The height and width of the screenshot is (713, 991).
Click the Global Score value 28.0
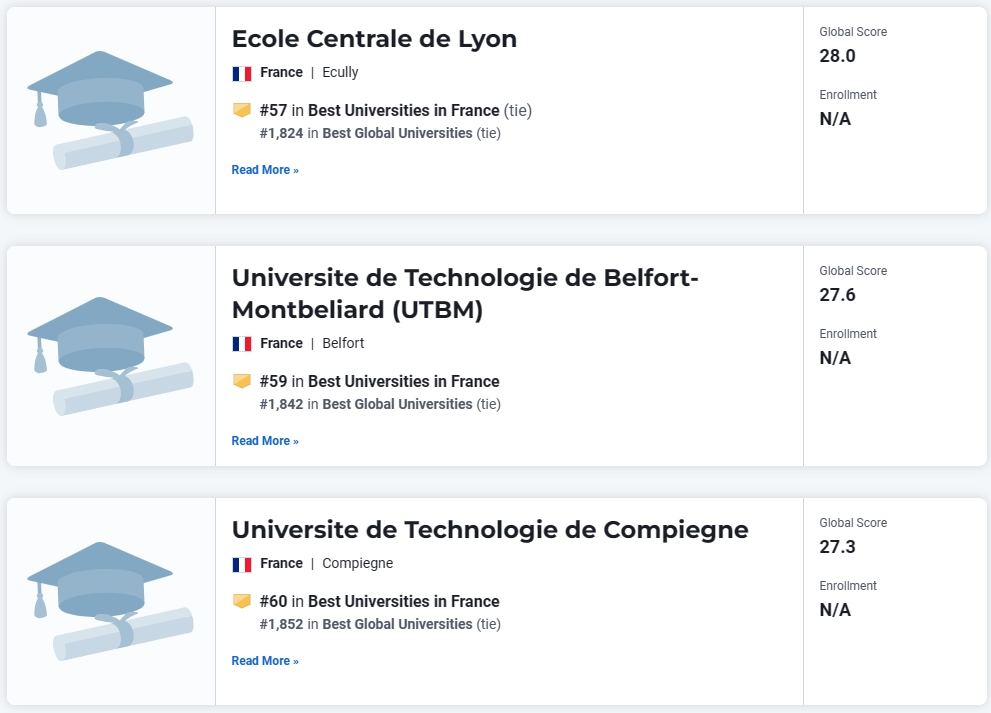[x=837, y=56]
